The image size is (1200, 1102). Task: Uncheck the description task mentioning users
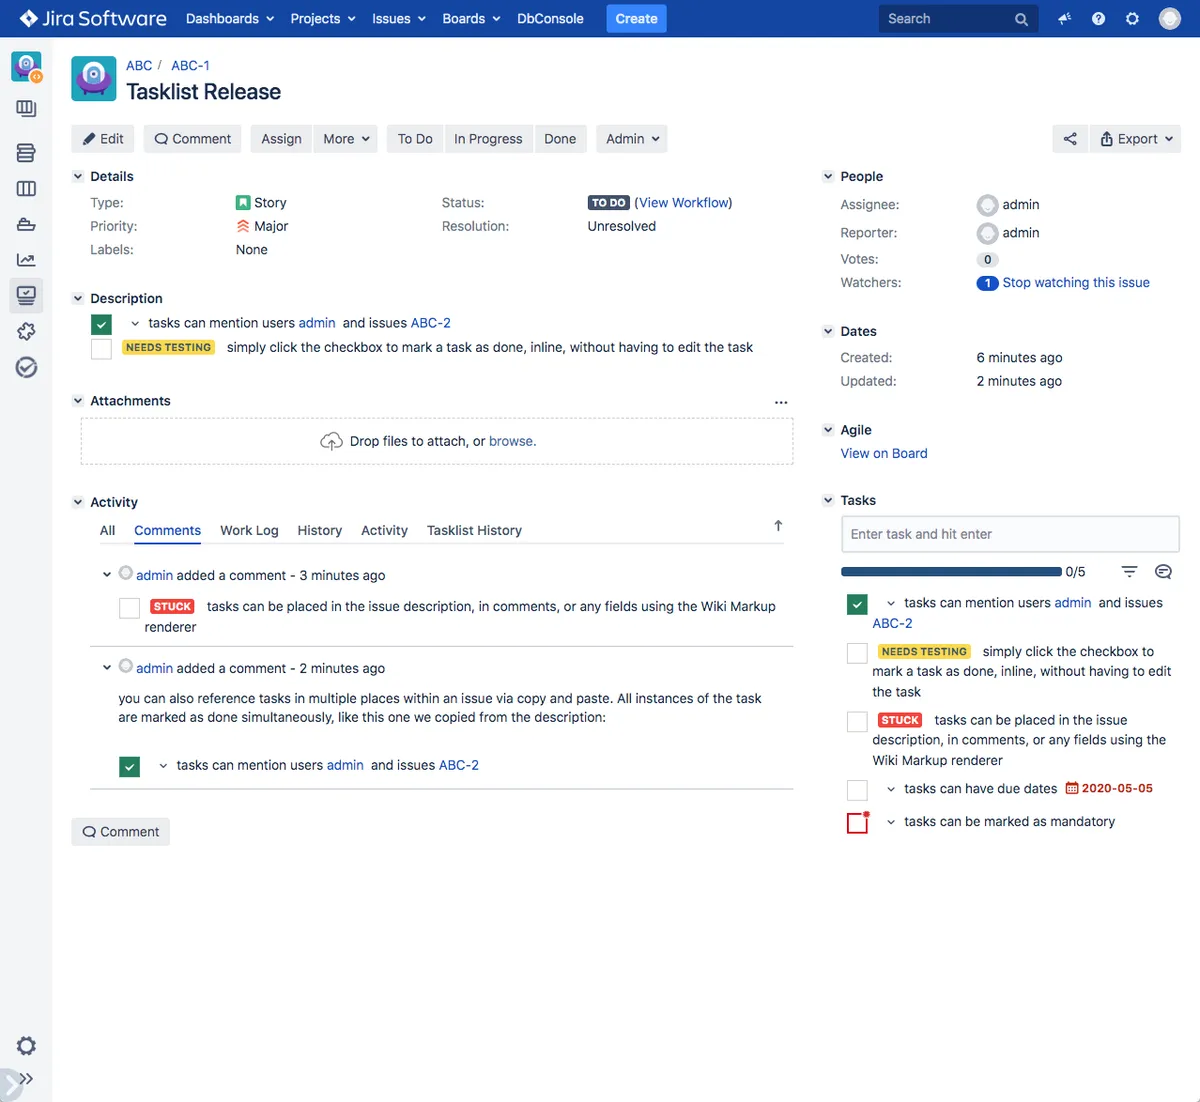point(101,324)
